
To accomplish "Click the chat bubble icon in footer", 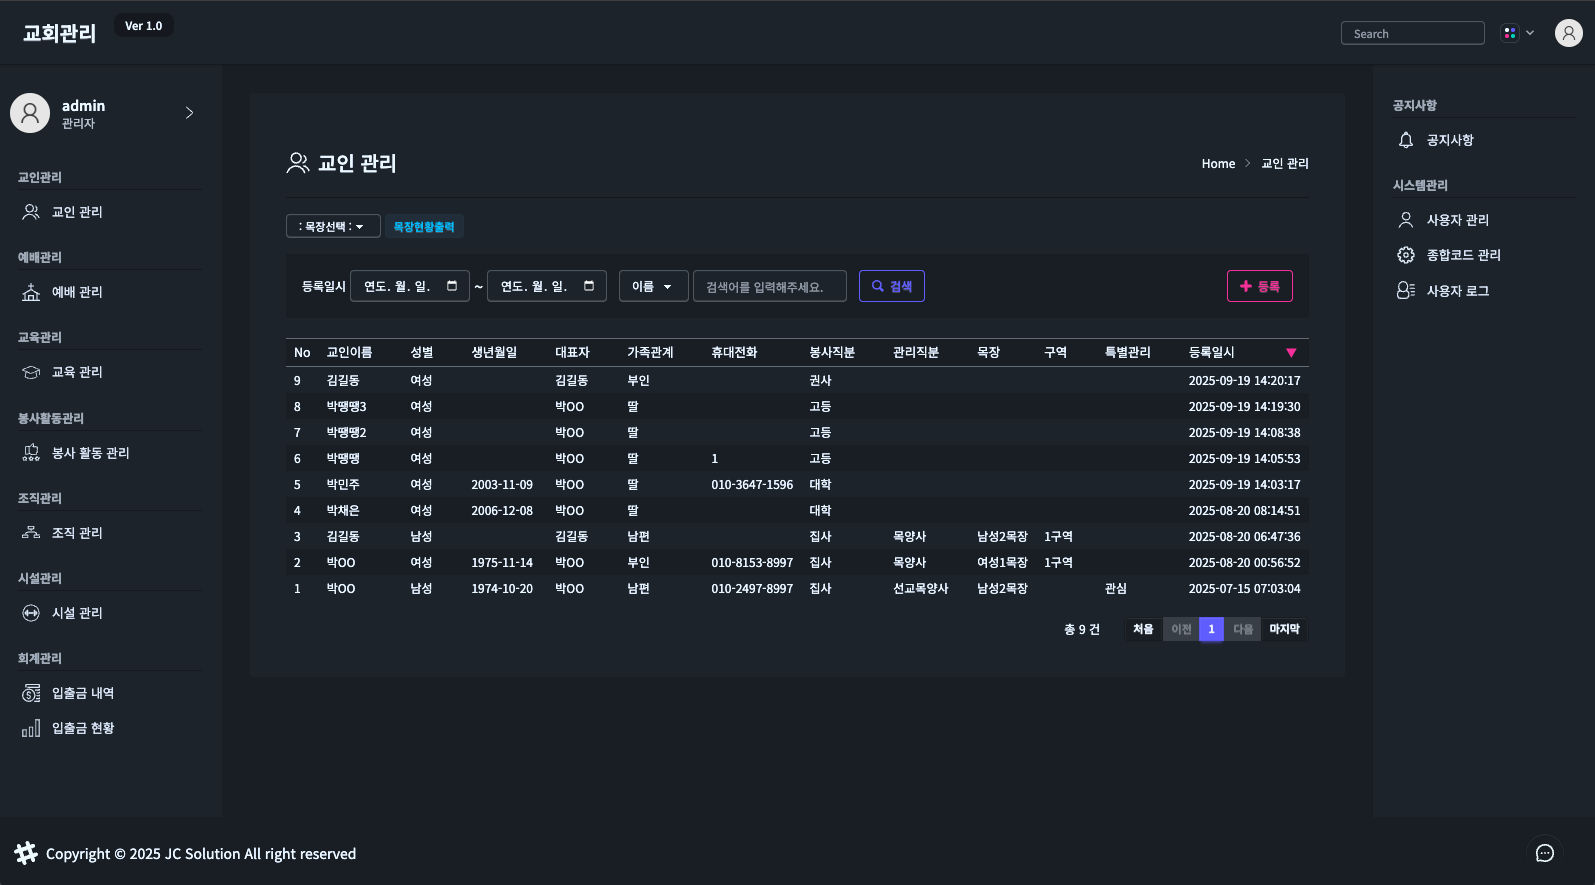I will click(1544, 853).
